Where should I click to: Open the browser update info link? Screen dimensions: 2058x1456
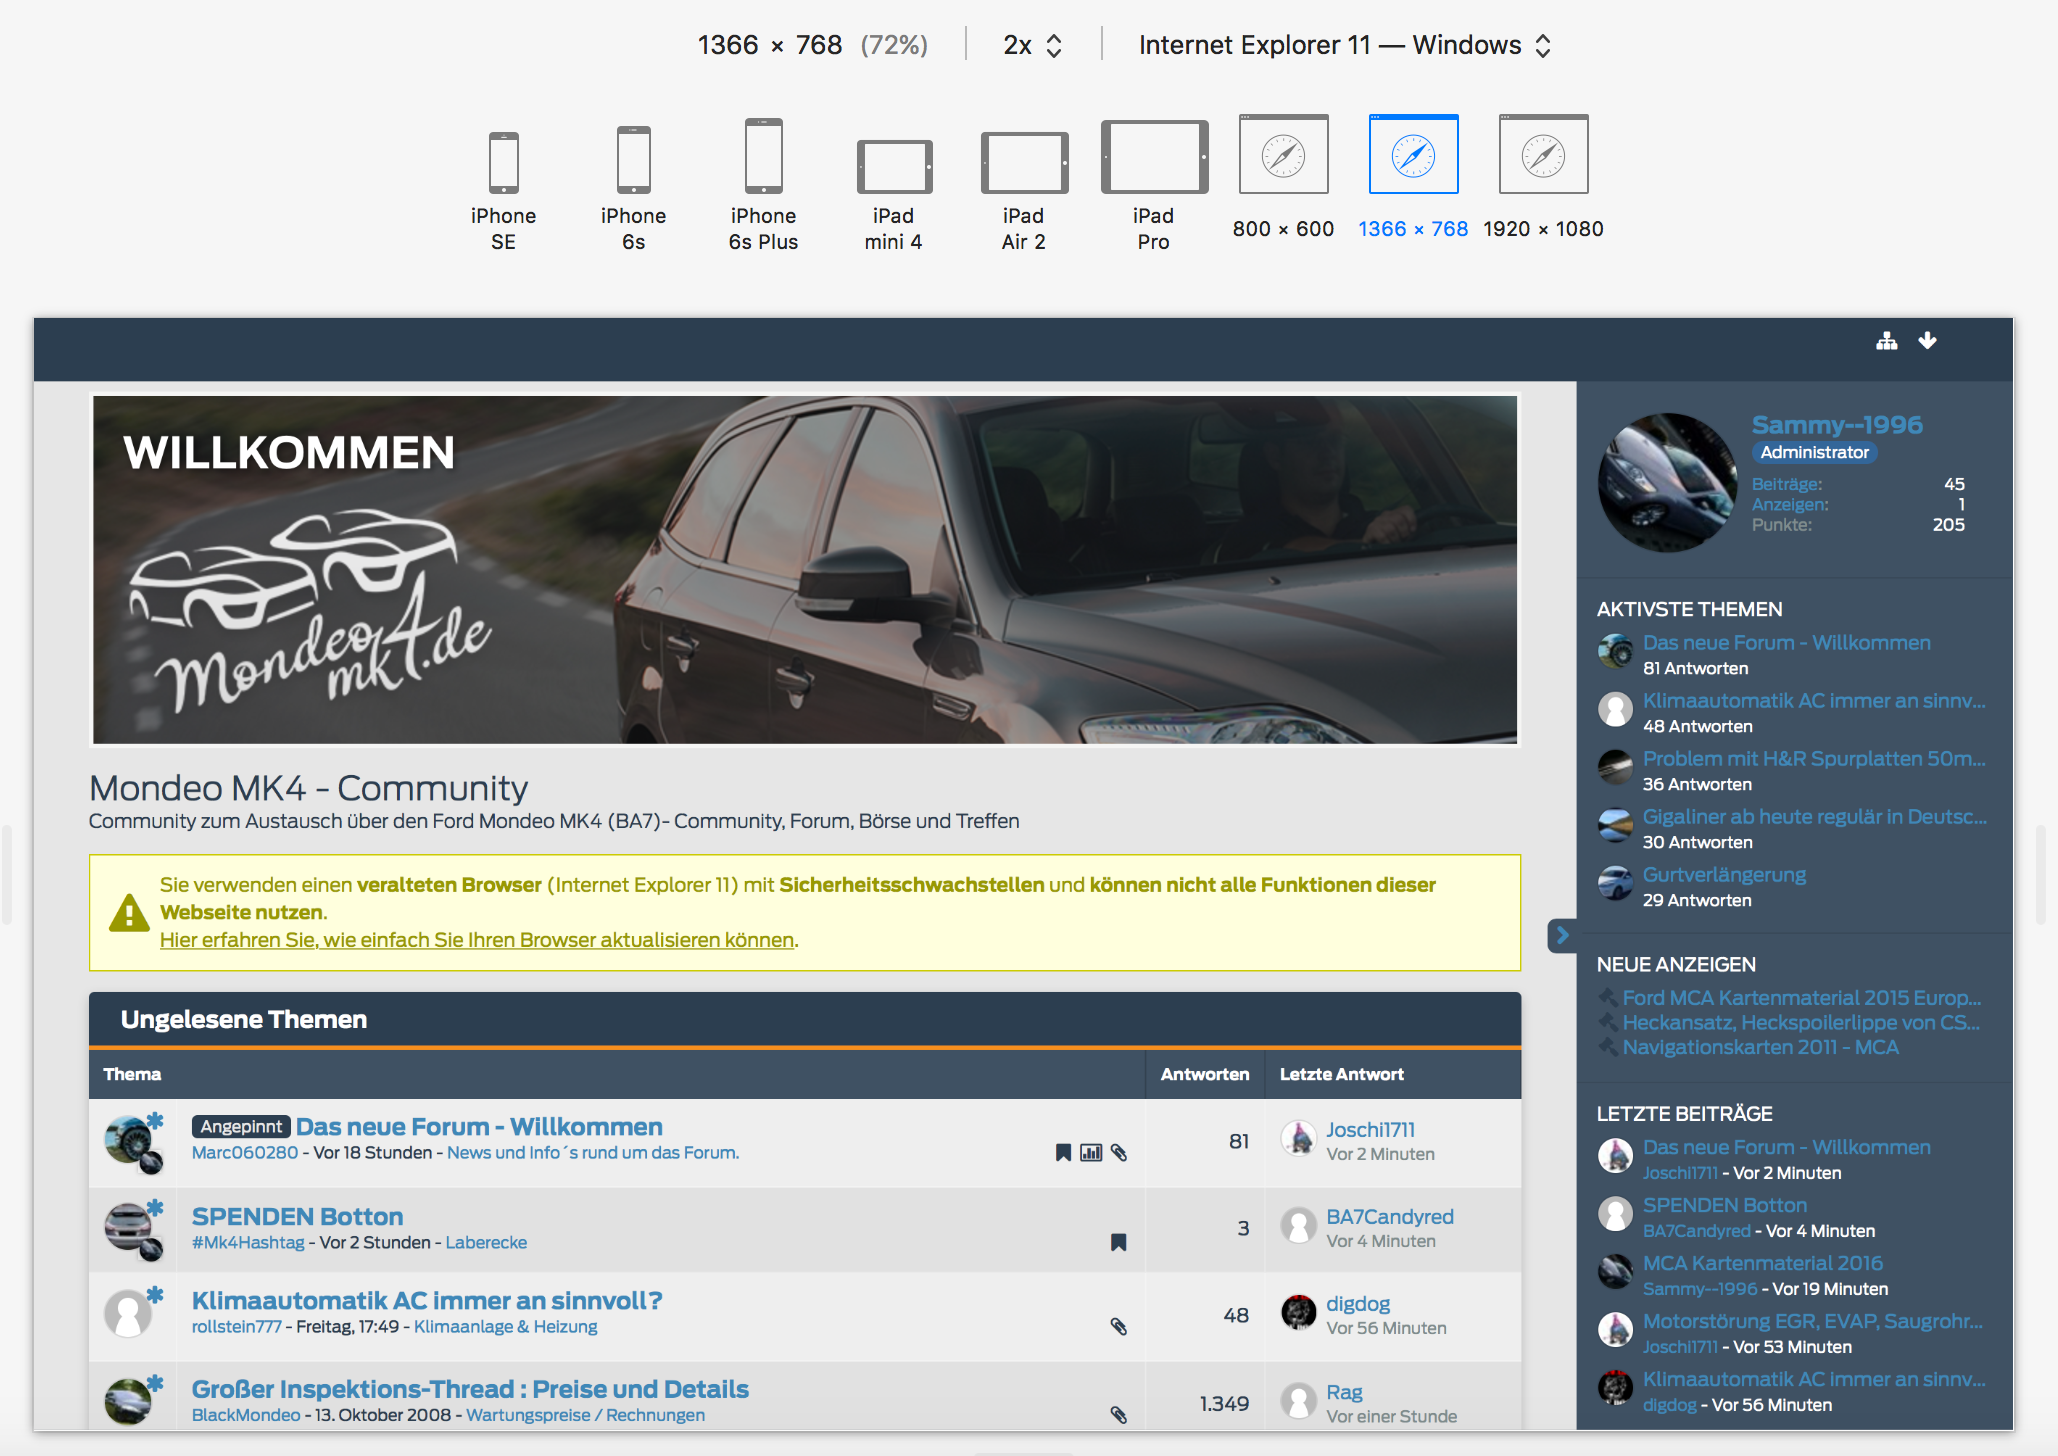click(x=478, y=940)
